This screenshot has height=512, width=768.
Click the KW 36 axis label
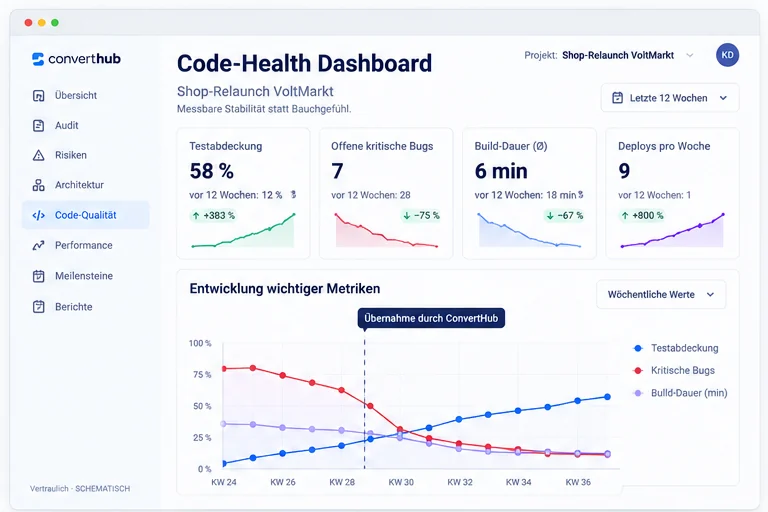[x=578, y=482]
